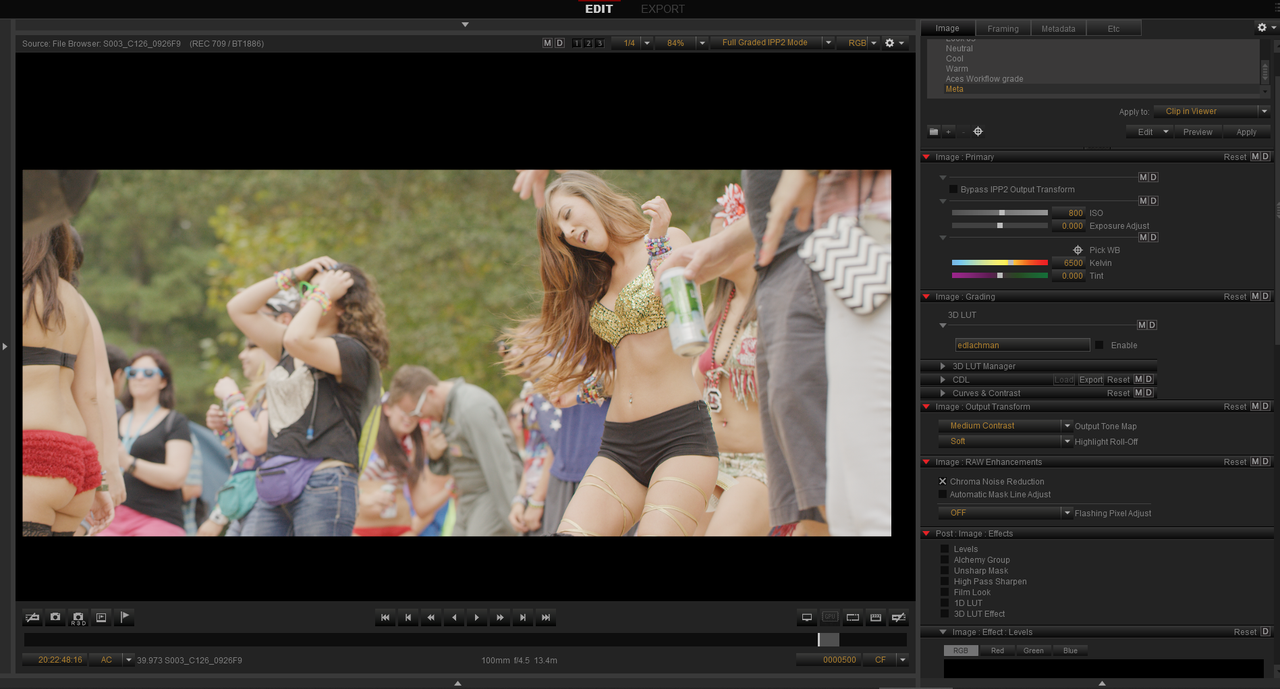Image resolution: width=1280 pixels, height=689 pixels.
Task: Enable Automatic Mask Line Adjust
Action: pos(942,494)
